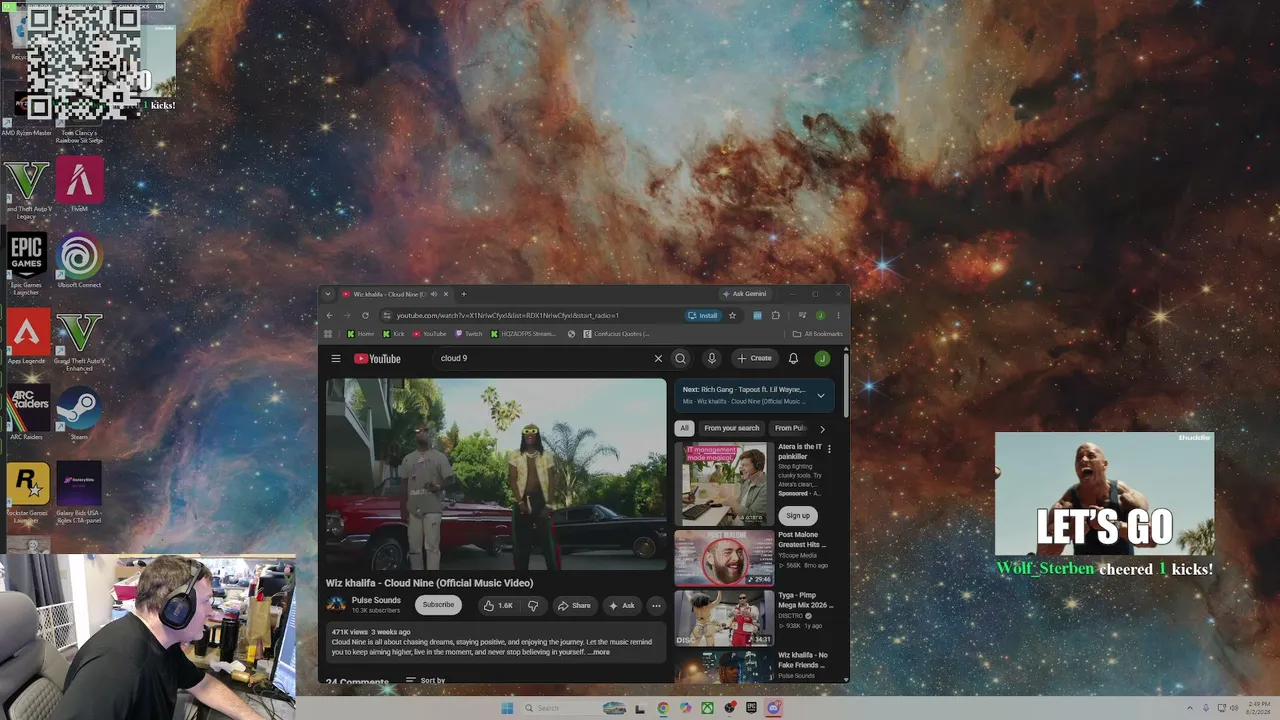Select the All filter chip
The height and width of the screenshot is (720, 1280).
click(685, 428)
